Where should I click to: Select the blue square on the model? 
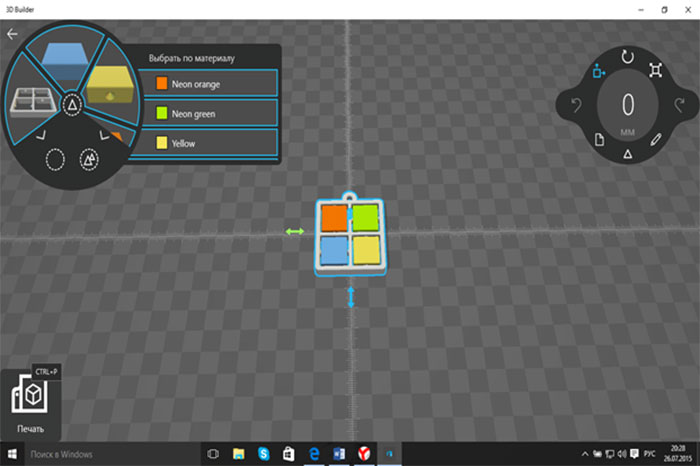pos(334,250)
